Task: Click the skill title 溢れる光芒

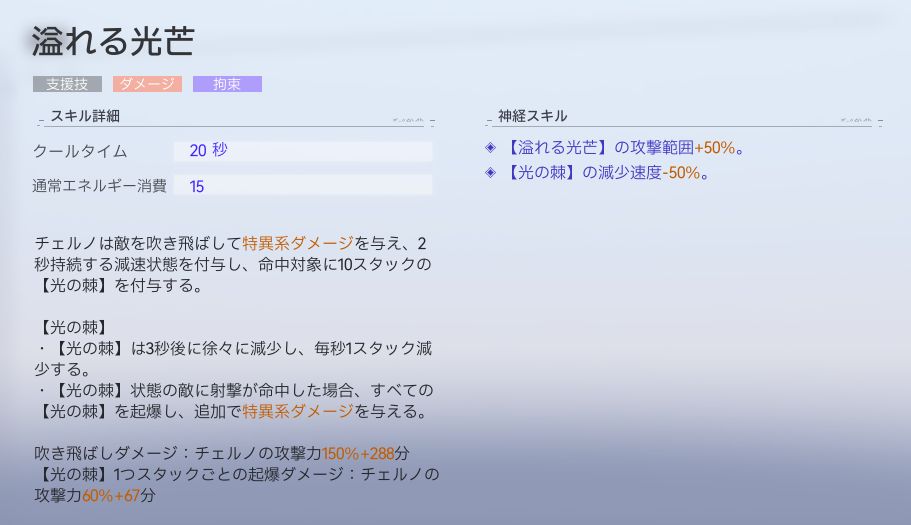Action: [x=112, y=42]
